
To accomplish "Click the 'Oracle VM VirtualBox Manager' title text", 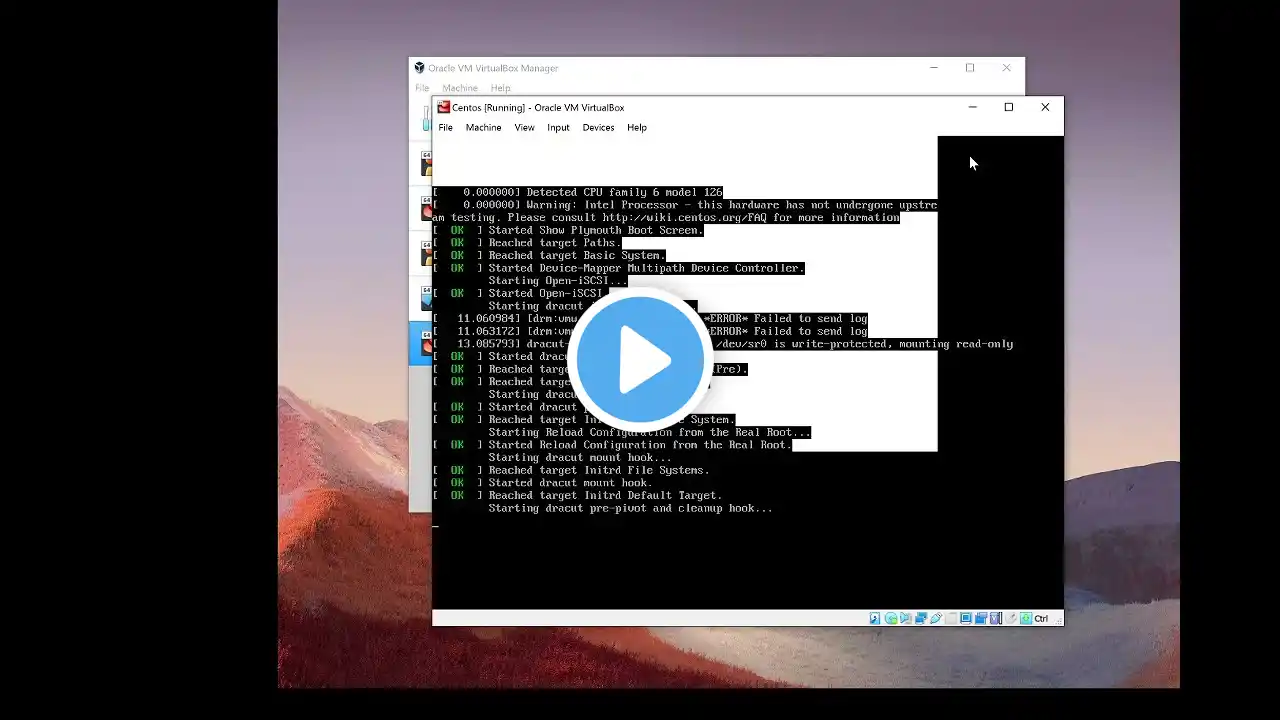I will 493,68.
